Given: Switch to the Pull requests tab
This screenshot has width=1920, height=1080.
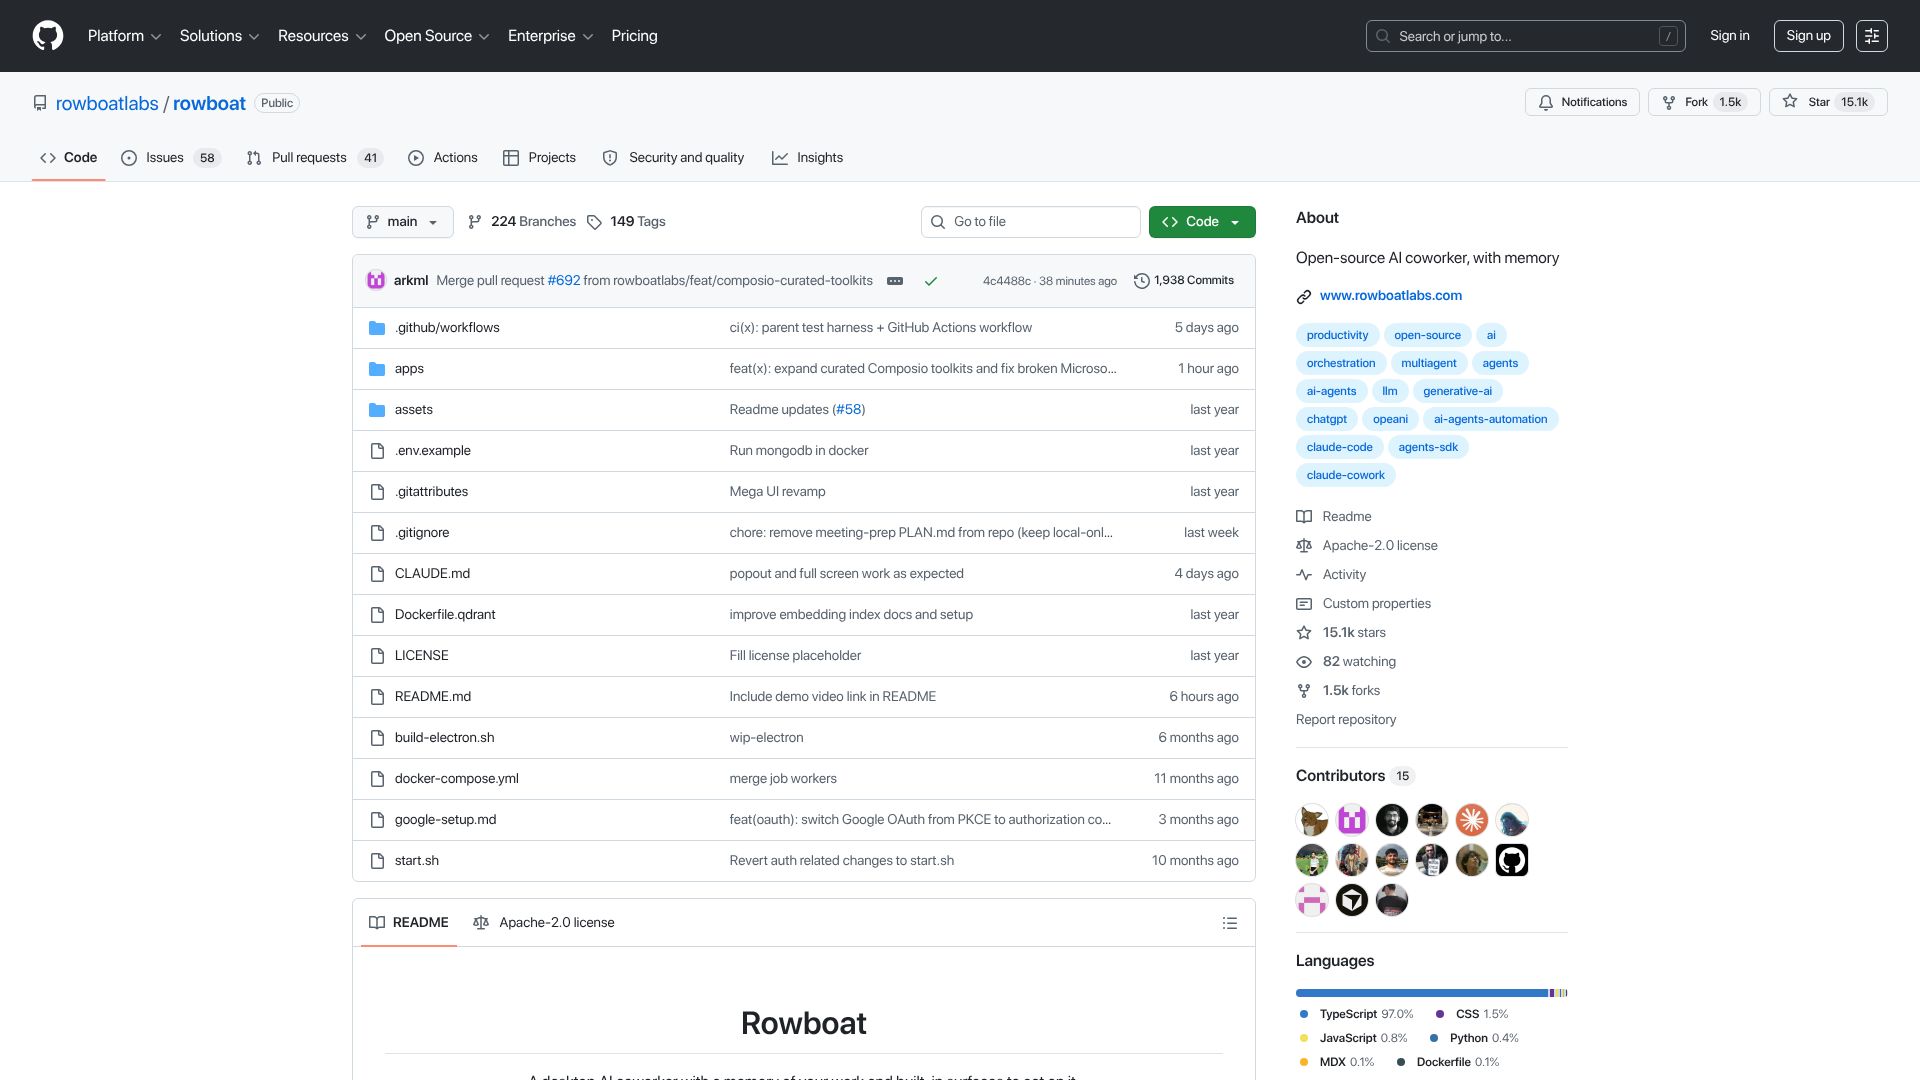Looking at the screenshot, I should [314, 158].
